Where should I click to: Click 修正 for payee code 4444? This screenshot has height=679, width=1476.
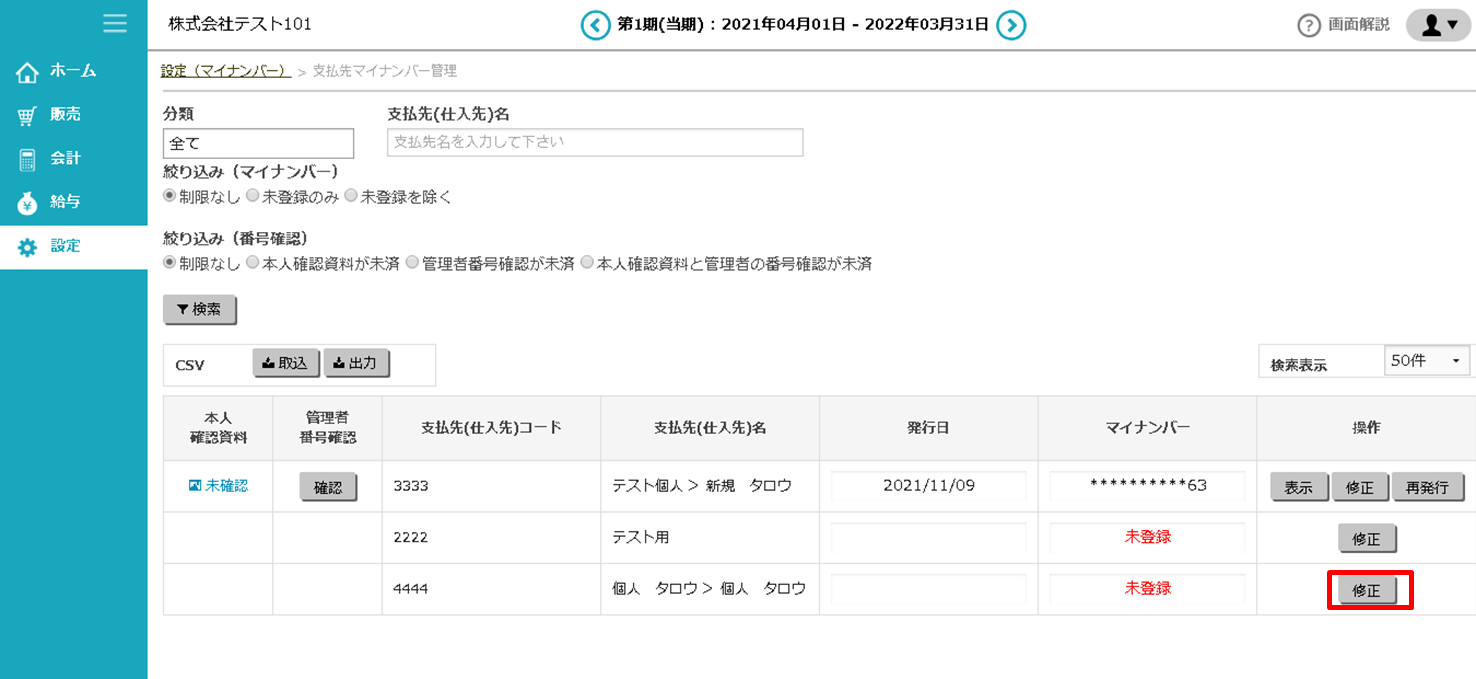[x=1367, y=590]
